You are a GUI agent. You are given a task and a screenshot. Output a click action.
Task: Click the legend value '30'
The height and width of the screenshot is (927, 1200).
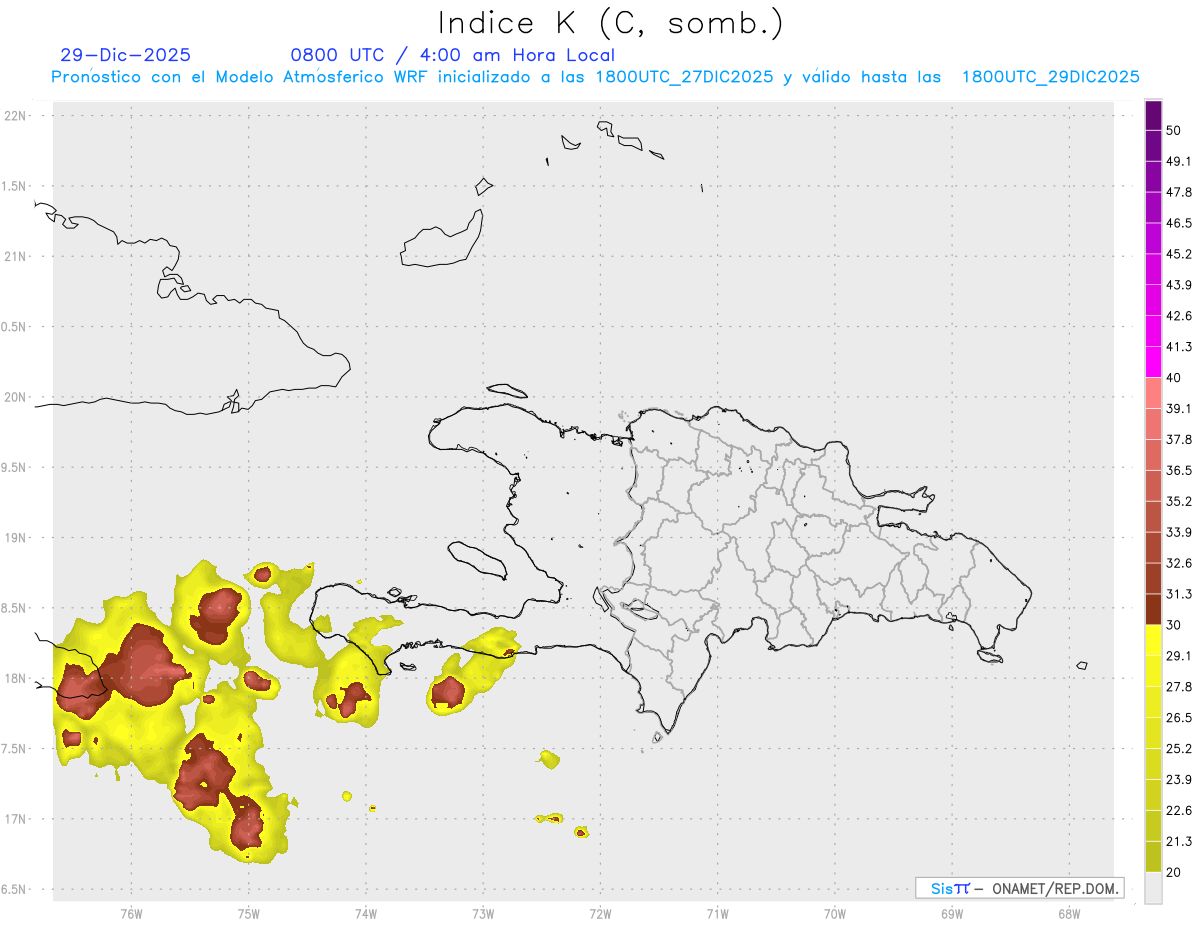pyautogui.click(x=1174, y=625)
